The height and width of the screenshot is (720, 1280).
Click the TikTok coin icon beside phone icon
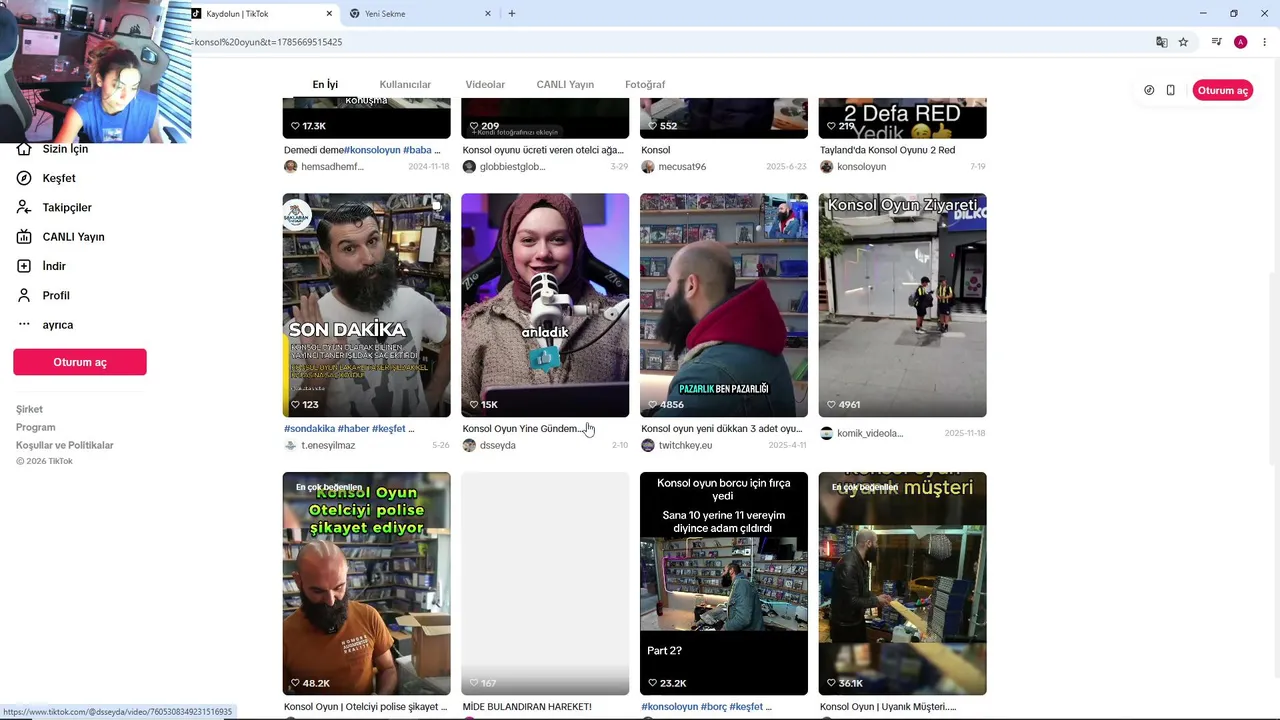point(1149,90)
